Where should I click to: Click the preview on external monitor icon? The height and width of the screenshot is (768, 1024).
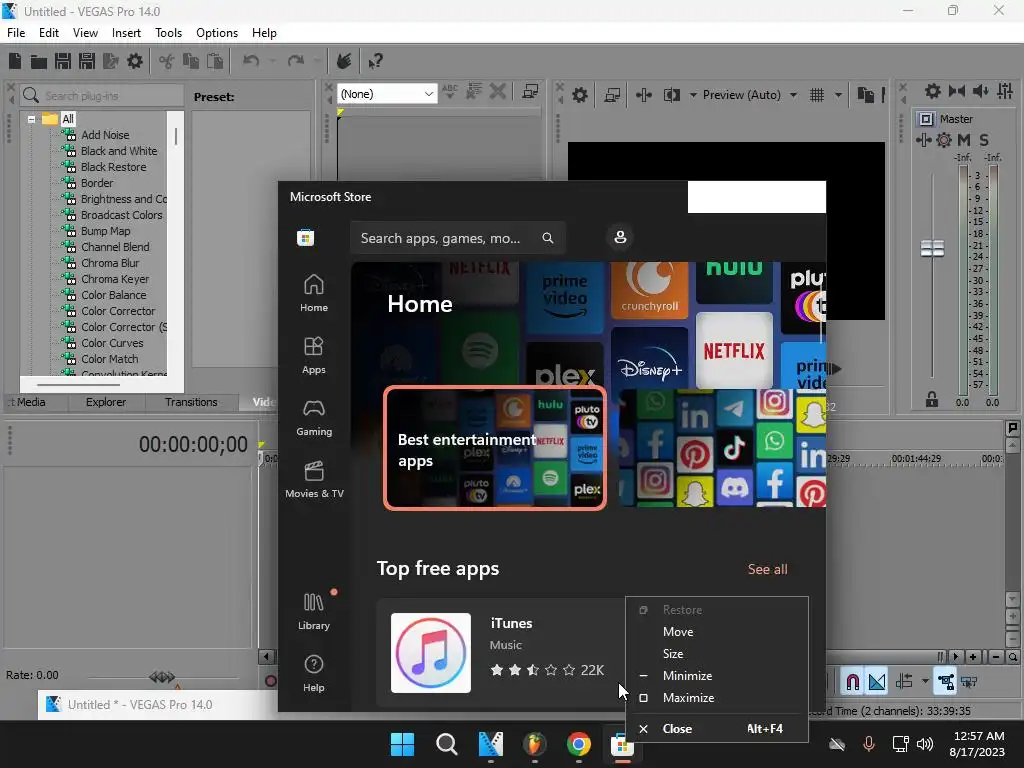[x=612, y=95]
